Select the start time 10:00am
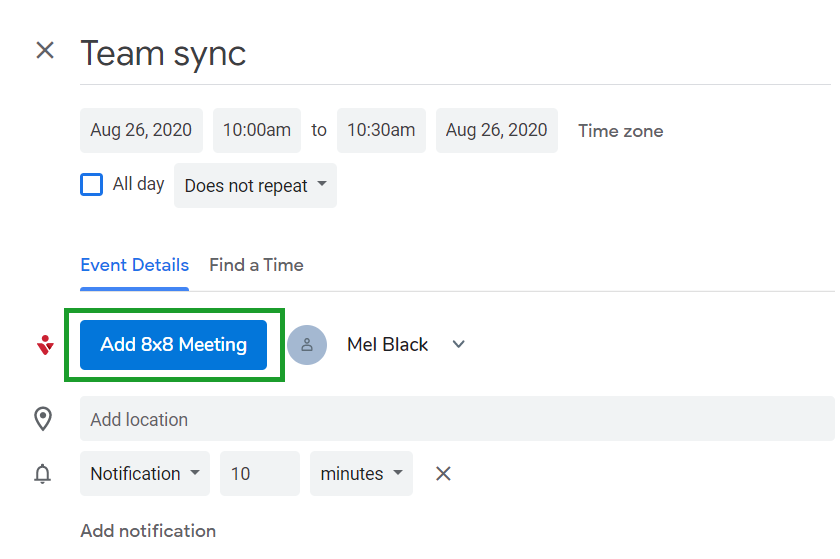This screenshot has width=840, height=559. 257,130
